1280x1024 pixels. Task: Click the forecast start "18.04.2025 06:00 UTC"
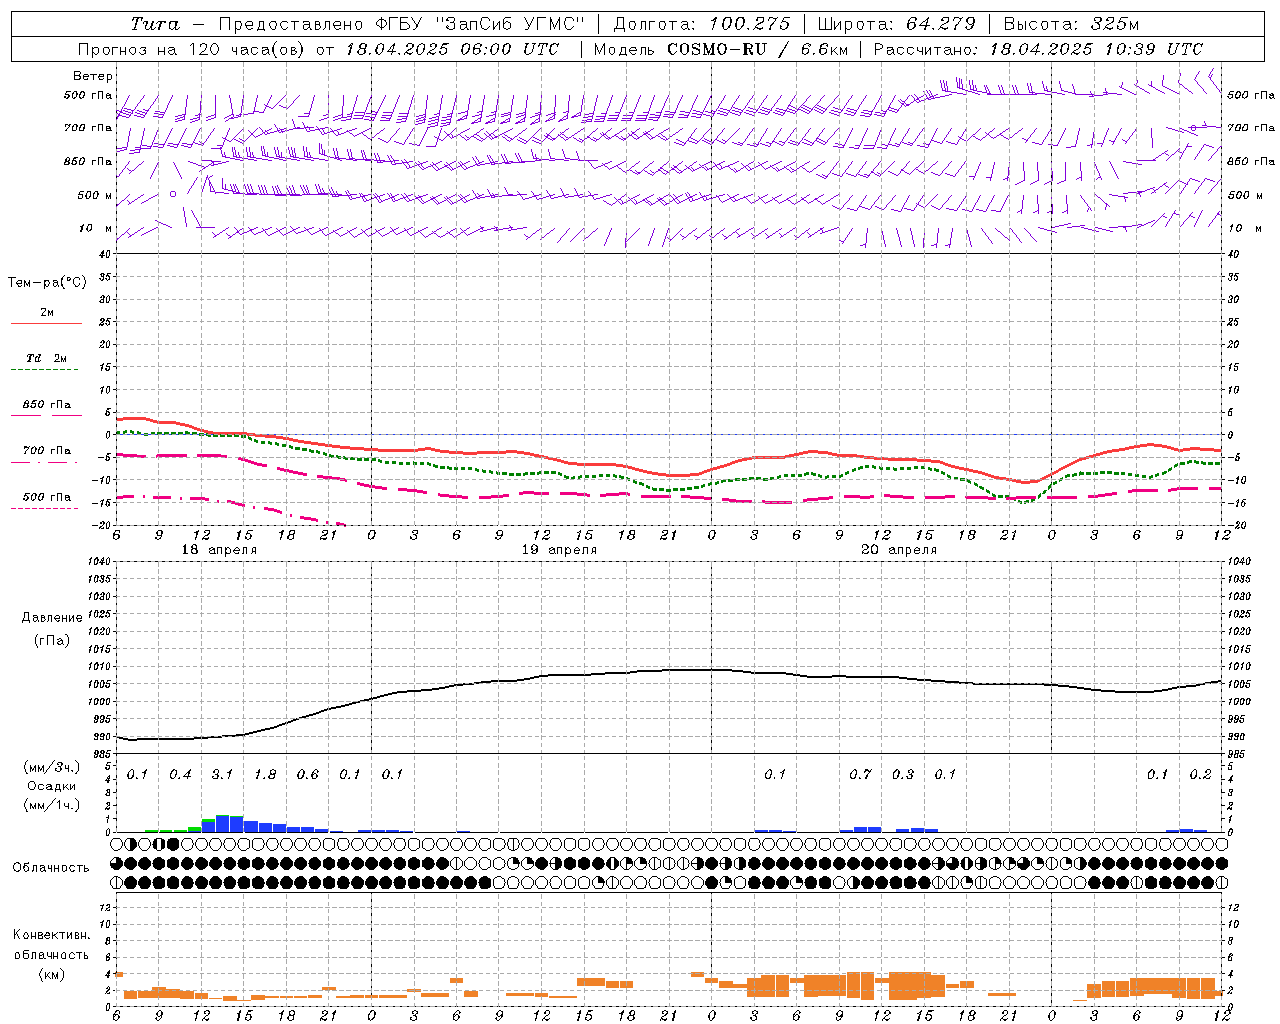(x=452, y=49)
